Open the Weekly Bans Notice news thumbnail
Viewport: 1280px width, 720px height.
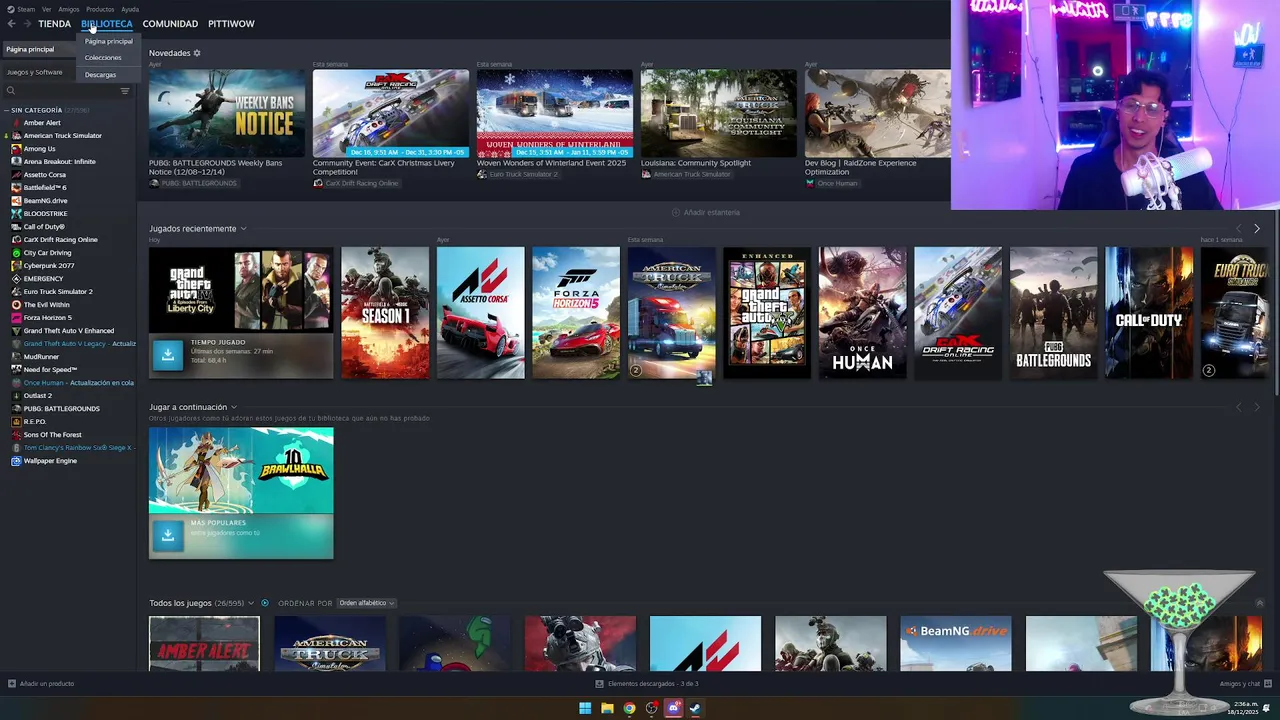pos(227,114)
